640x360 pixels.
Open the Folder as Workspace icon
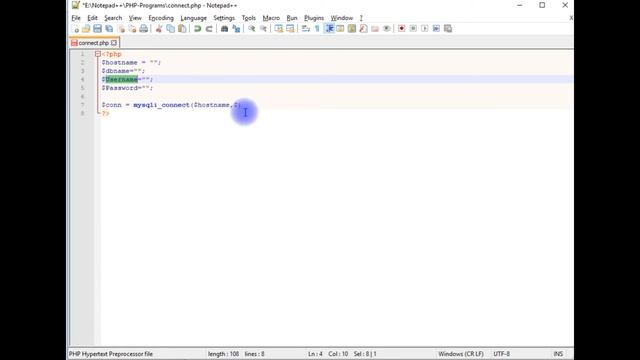(375, 29)
